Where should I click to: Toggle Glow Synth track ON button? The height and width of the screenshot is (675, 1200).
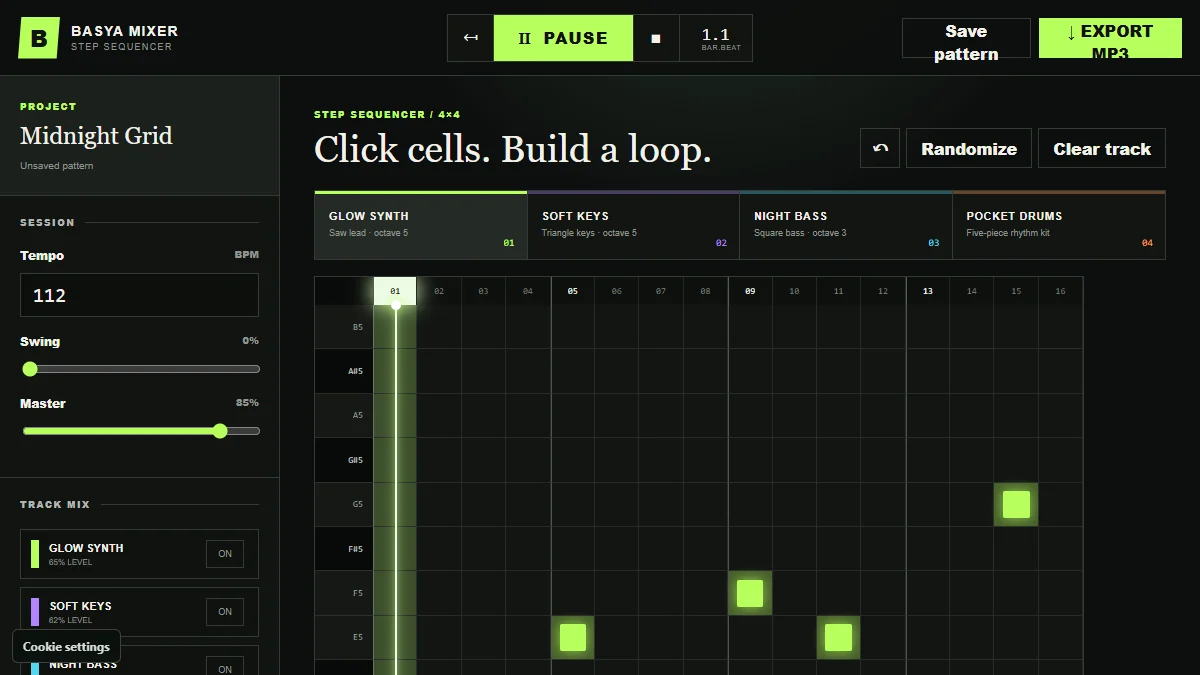[225, 554]
